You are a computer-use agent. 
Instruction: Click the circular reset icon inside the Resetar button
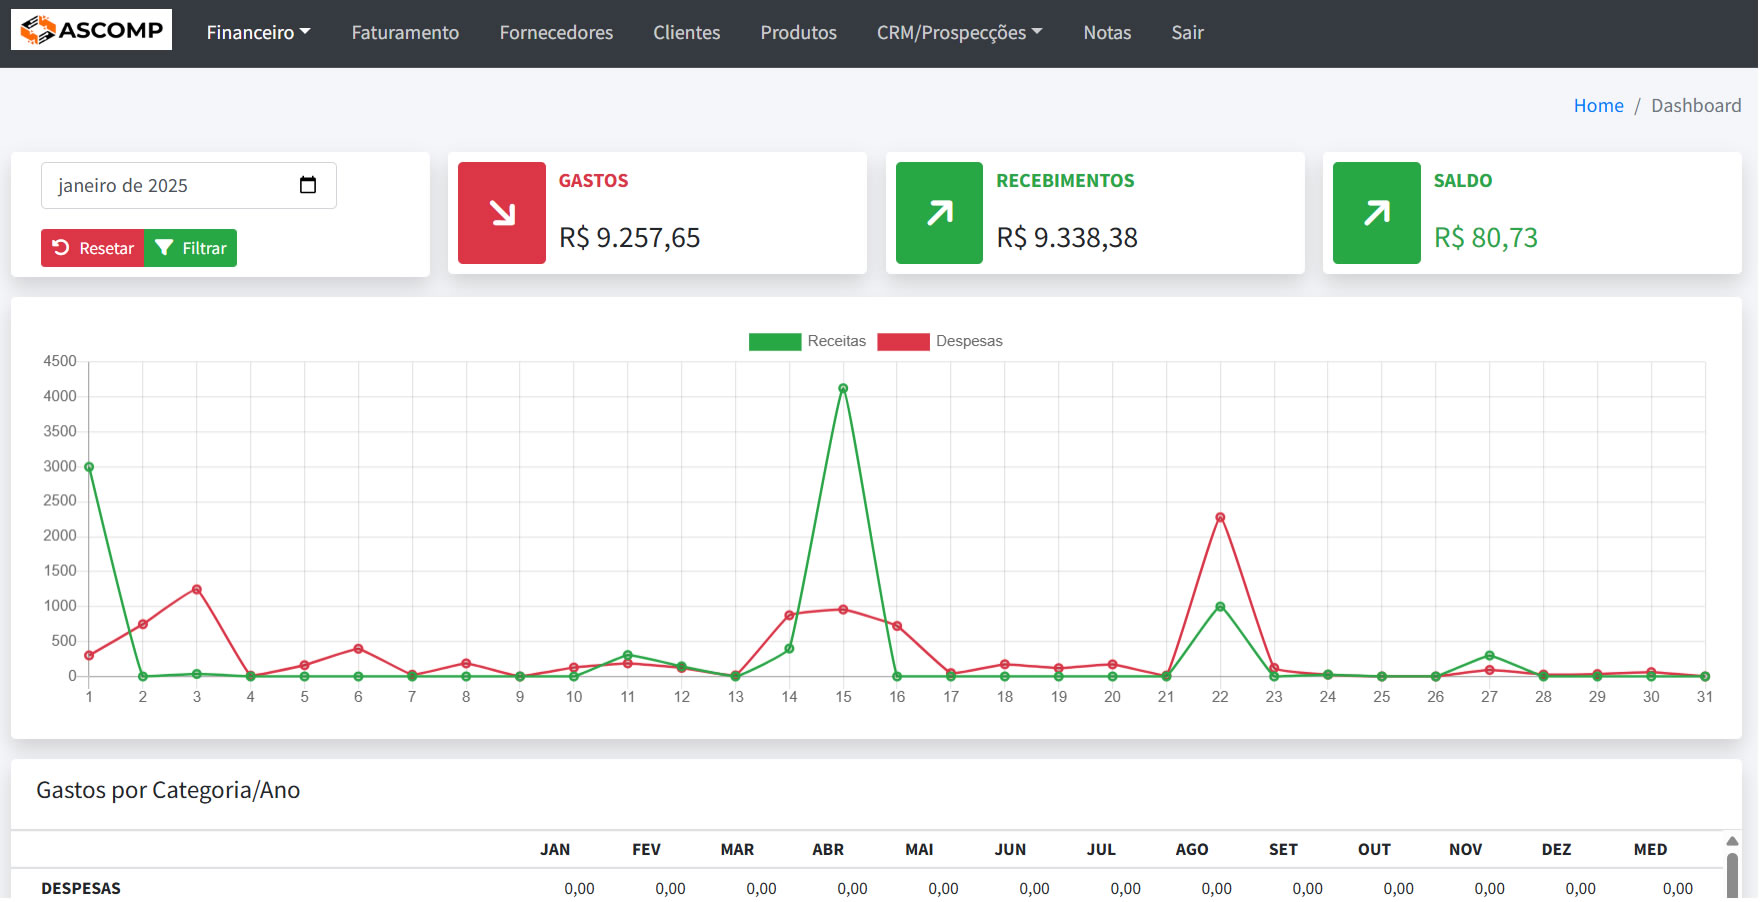pos(60,247)
